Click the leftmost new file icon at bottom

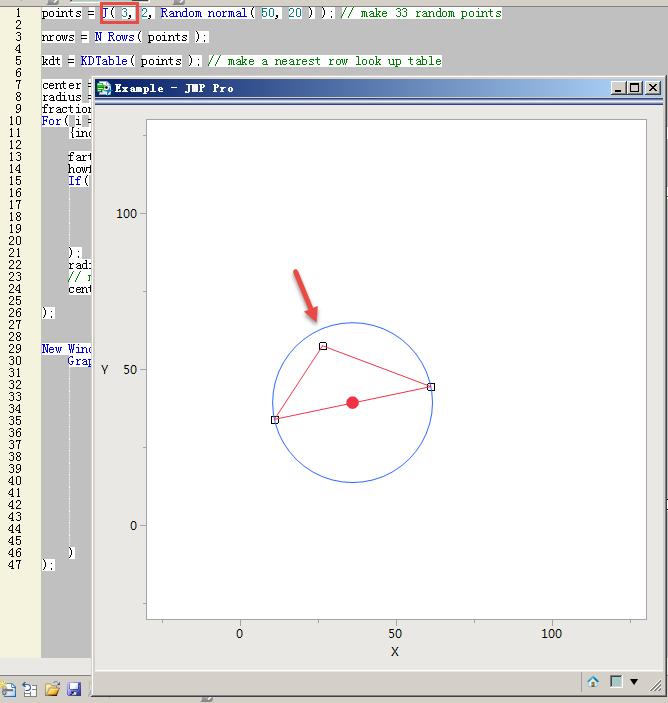8,689
